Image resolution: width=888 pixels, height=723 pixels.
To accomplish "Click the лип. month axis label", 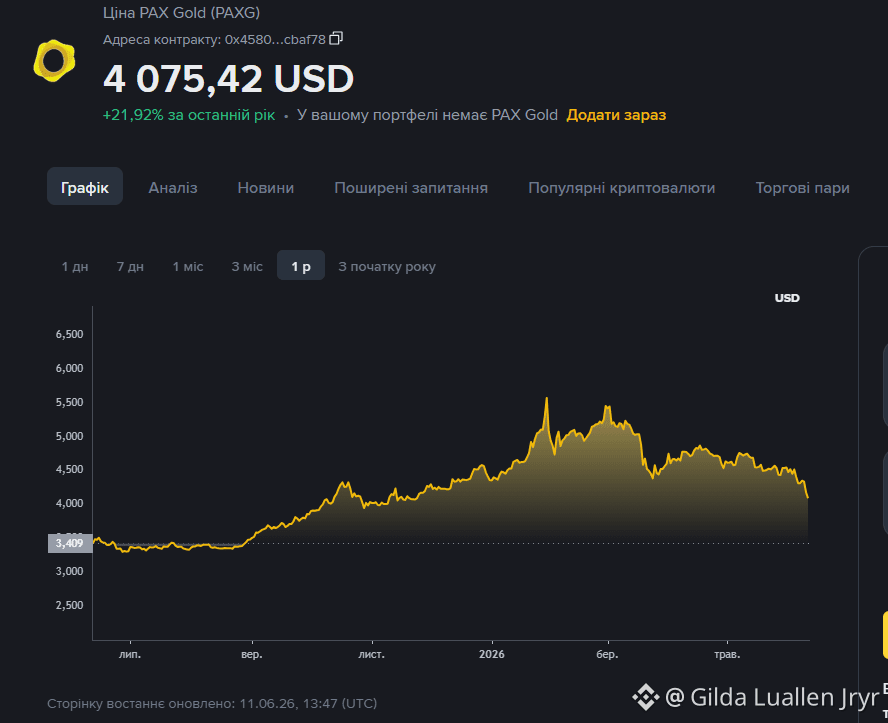I will (130, 654).
